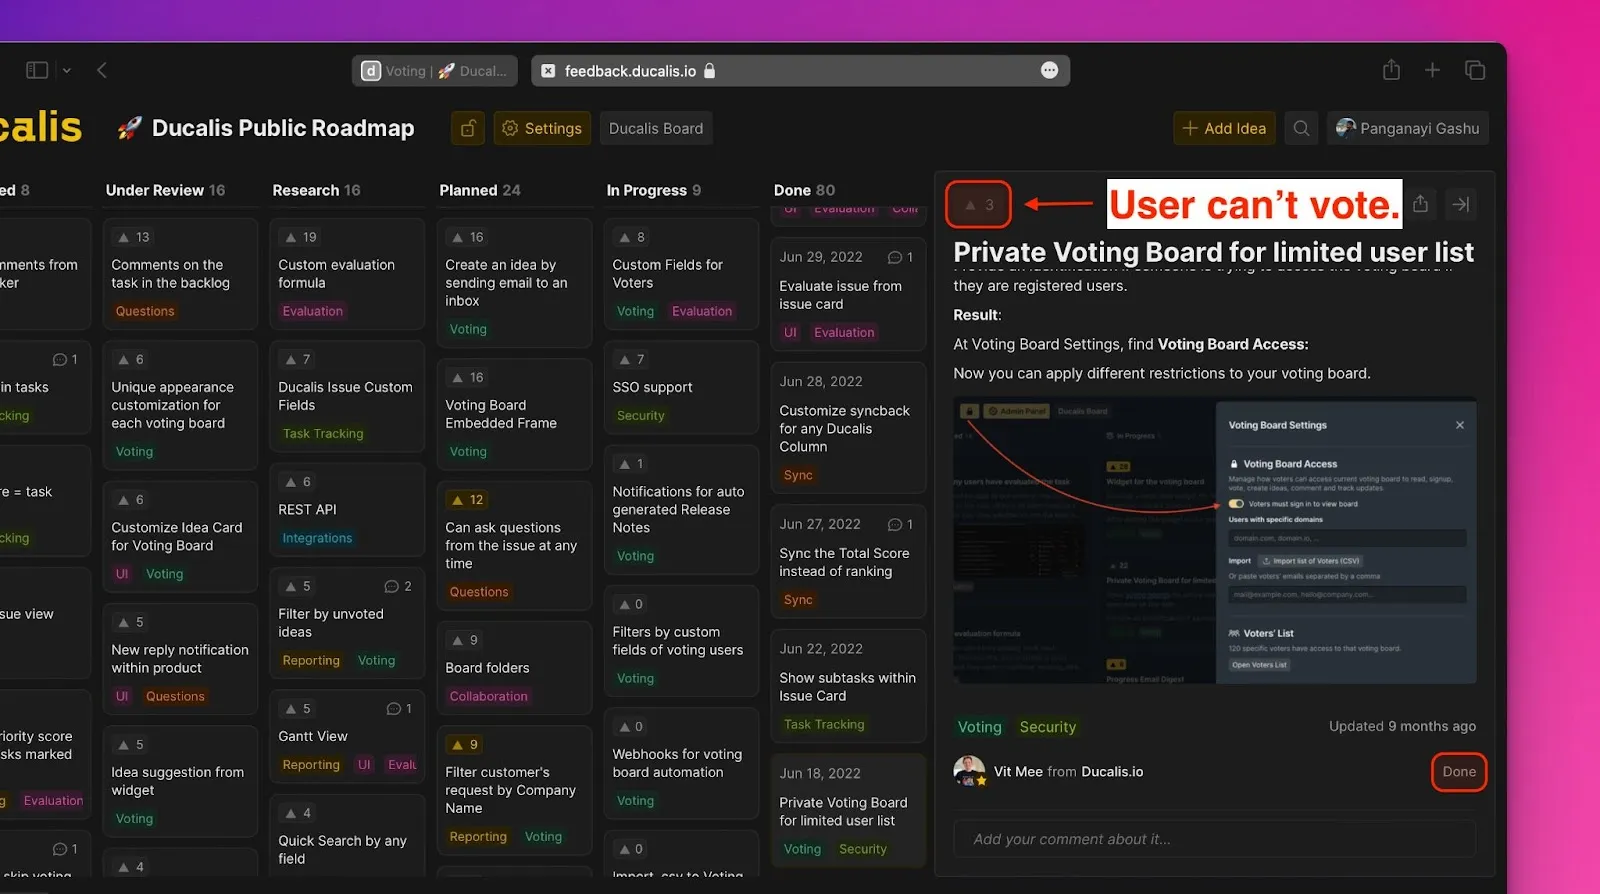Click the ellipsis icon in address bar
Screen dimensions: 1600x894
(x=1049, y=70)
